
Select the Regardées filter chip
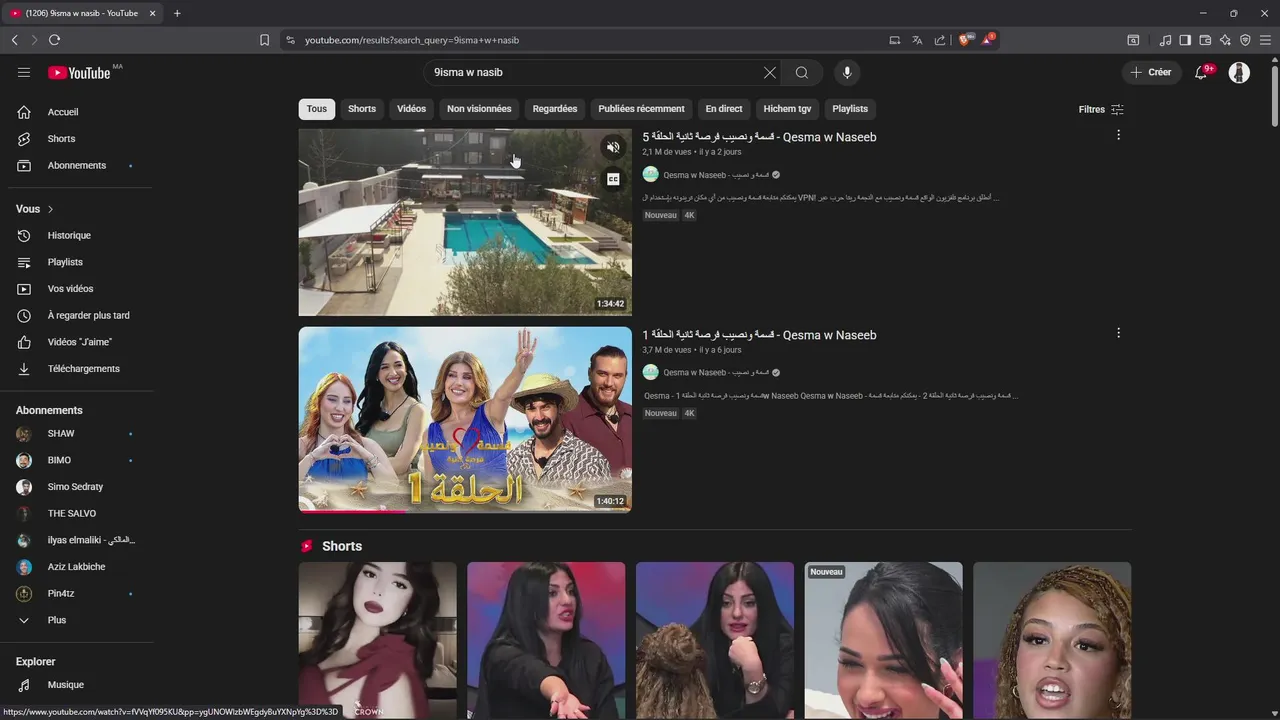tap(555, 109)
